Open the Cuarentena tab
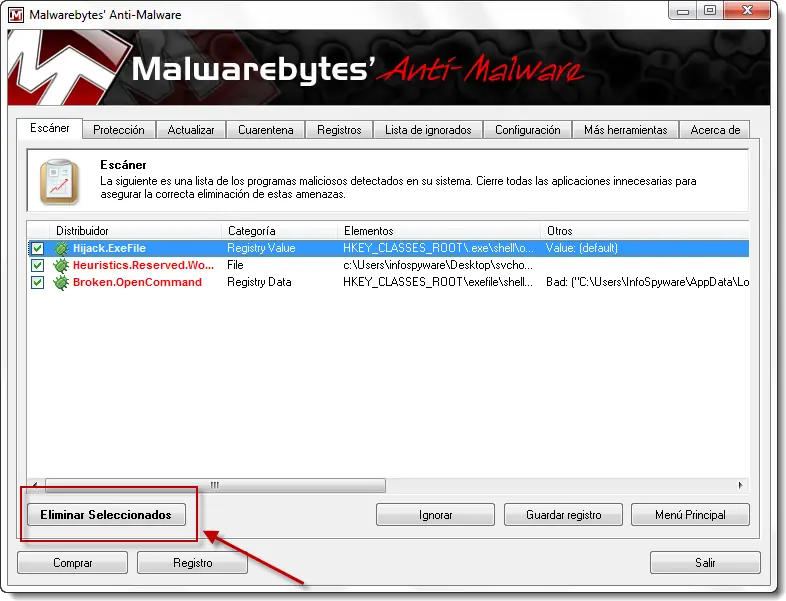 pos(266,130)
